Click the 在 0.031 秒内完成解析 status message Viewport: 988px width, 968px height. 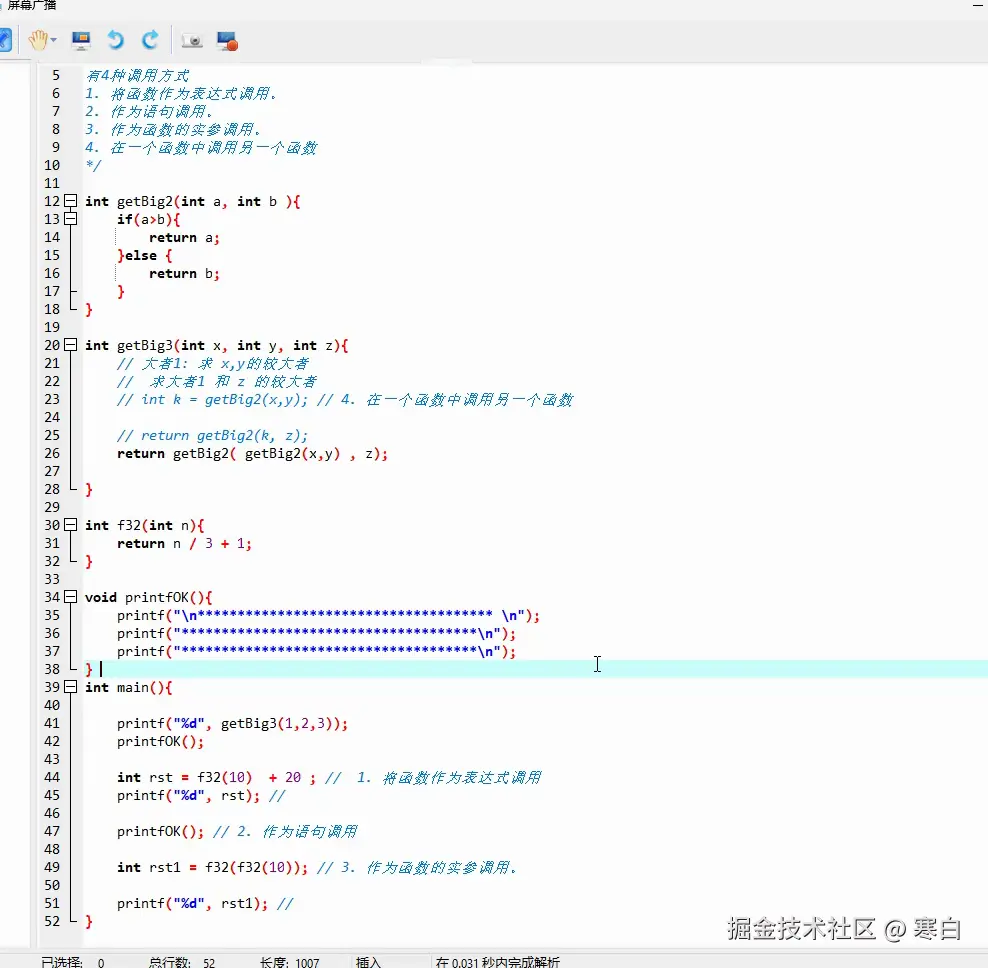tap(497, 962)
